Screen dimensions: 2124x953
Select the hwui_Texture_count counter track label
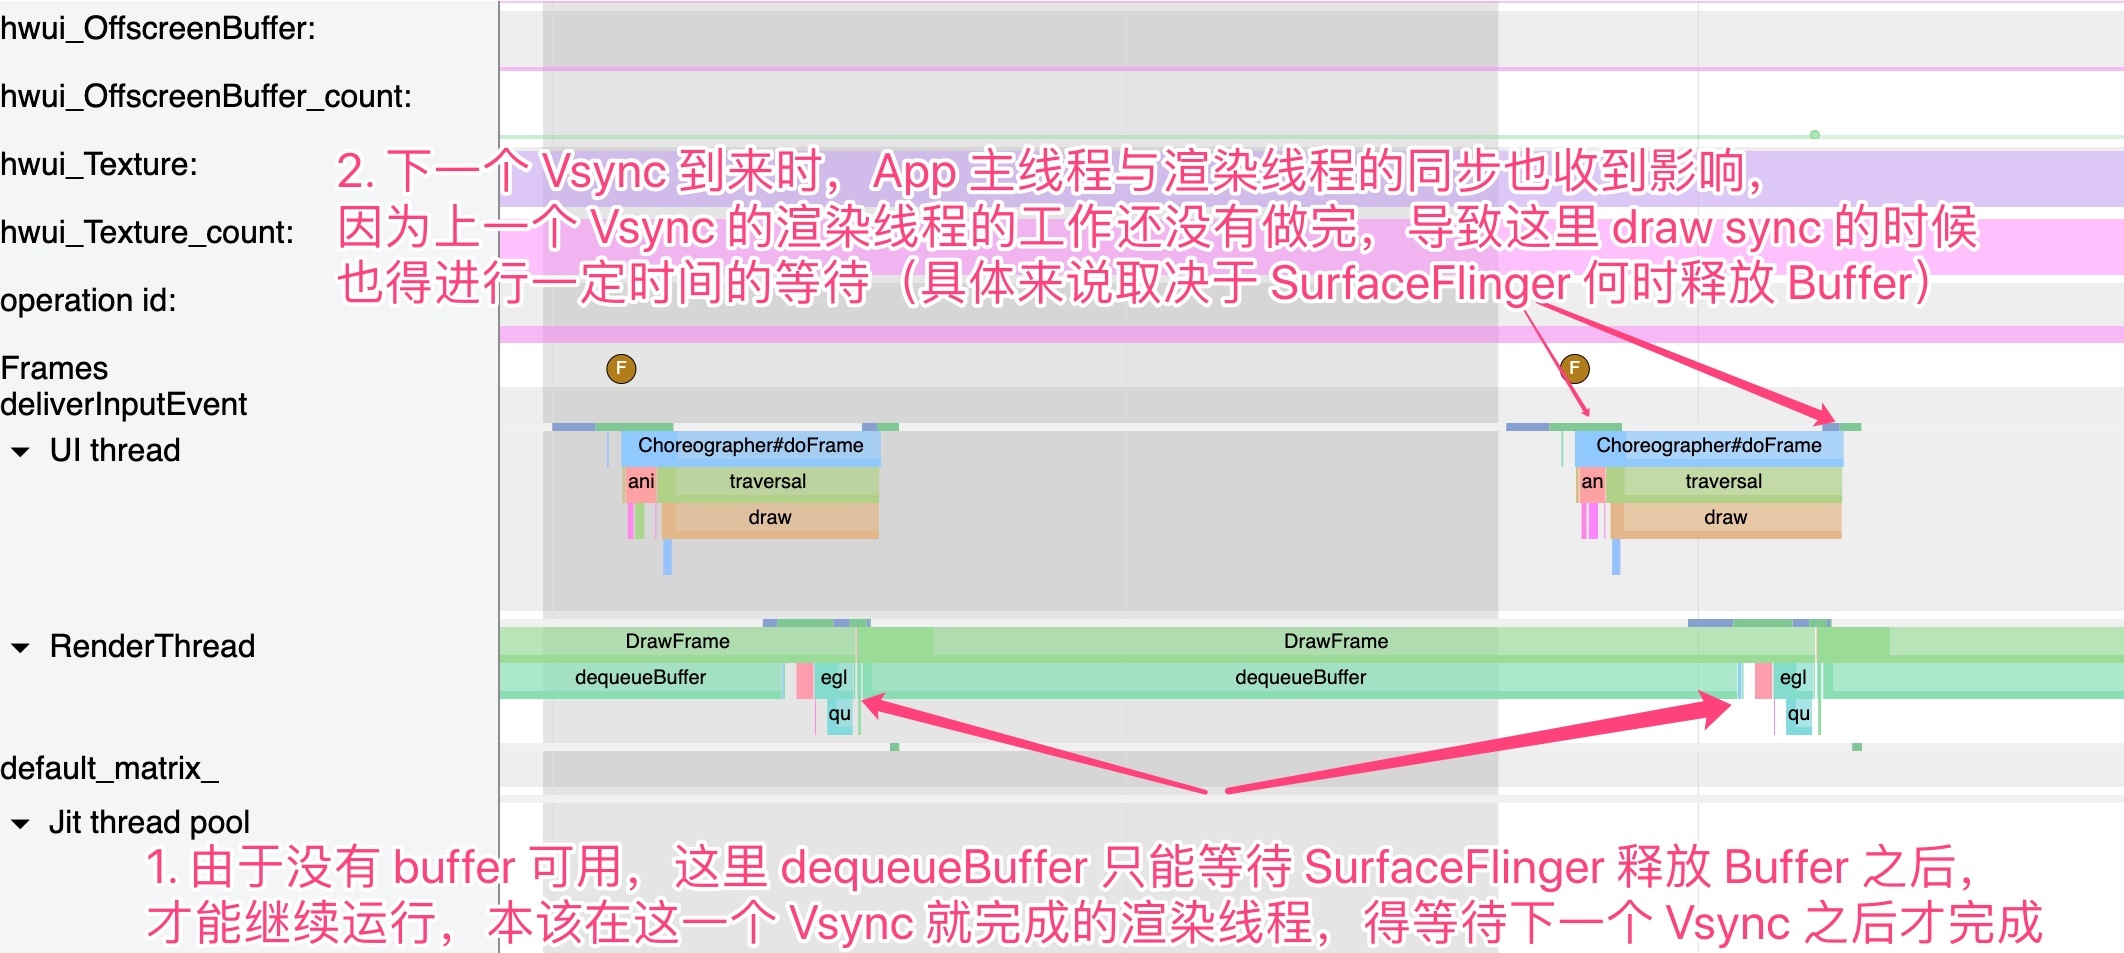click(x=147, y=233)
